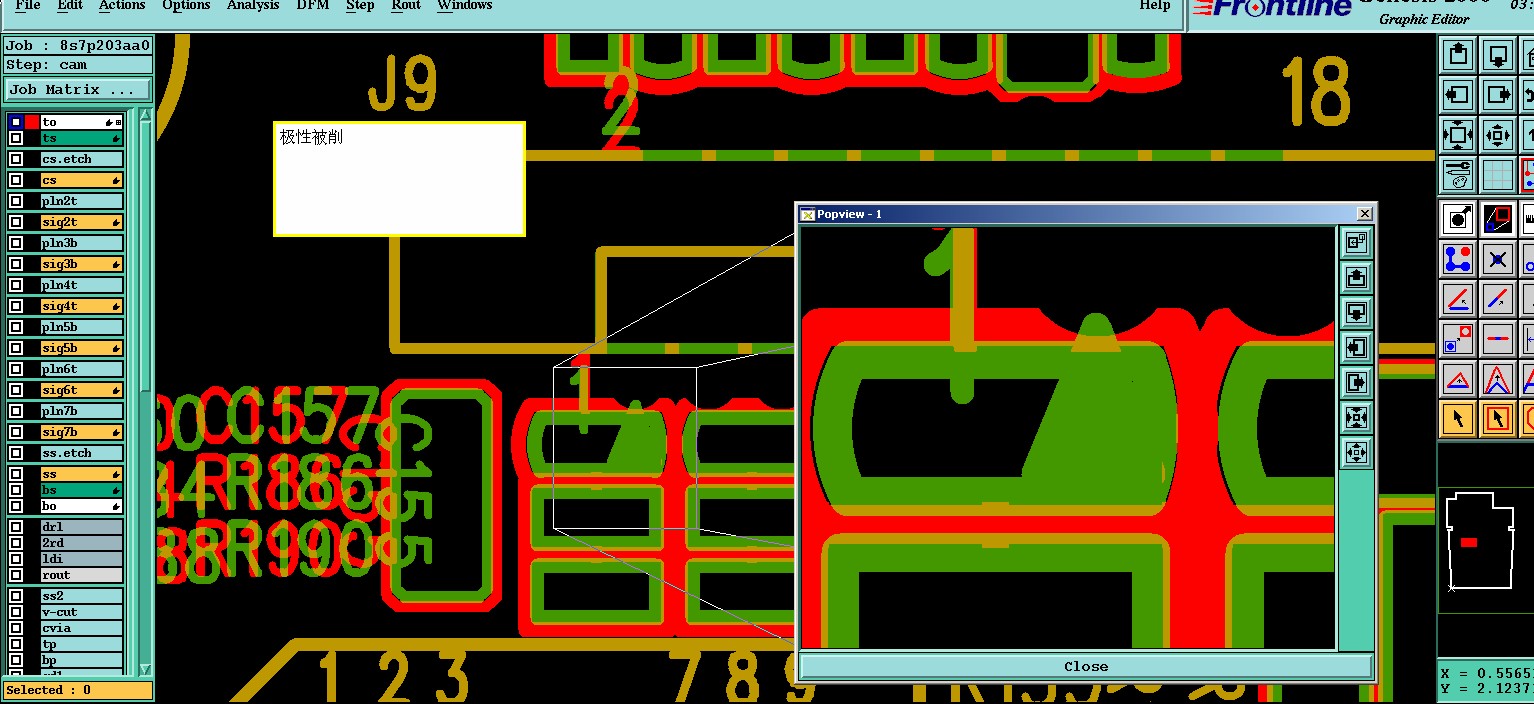
Task: Enable the drl layer checkbox
Action: click(16, 527)
